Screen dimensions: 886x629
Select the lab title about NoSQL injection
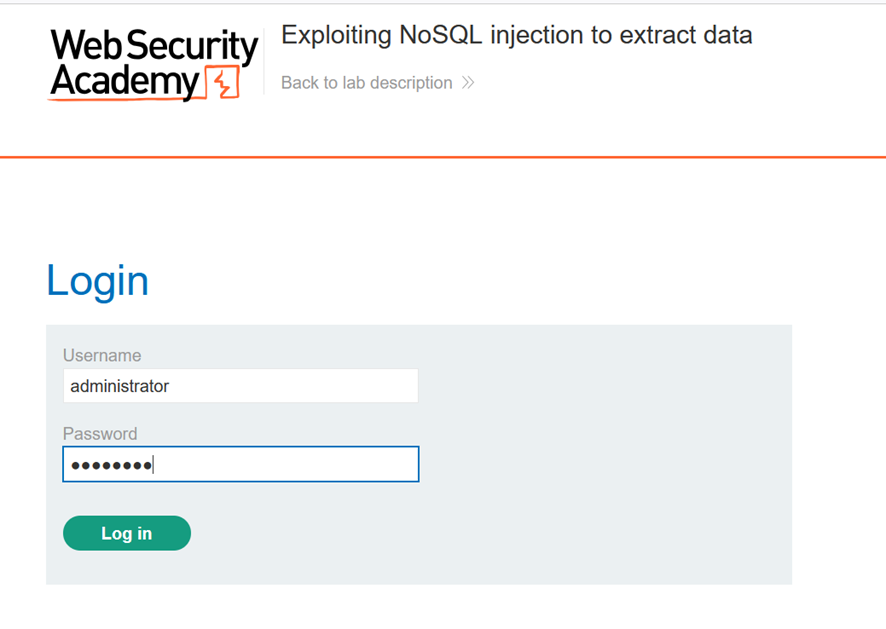(x=516, y=35)
